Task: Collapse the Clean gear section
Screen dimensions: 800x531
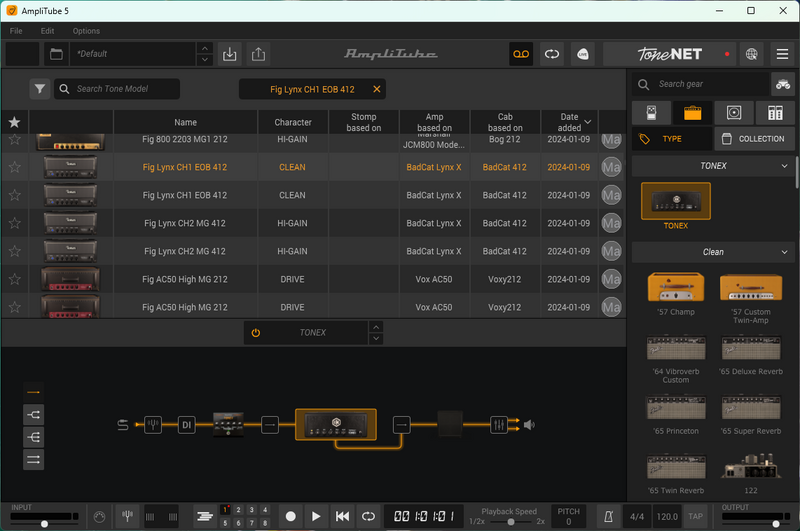Action: (784, 252)
